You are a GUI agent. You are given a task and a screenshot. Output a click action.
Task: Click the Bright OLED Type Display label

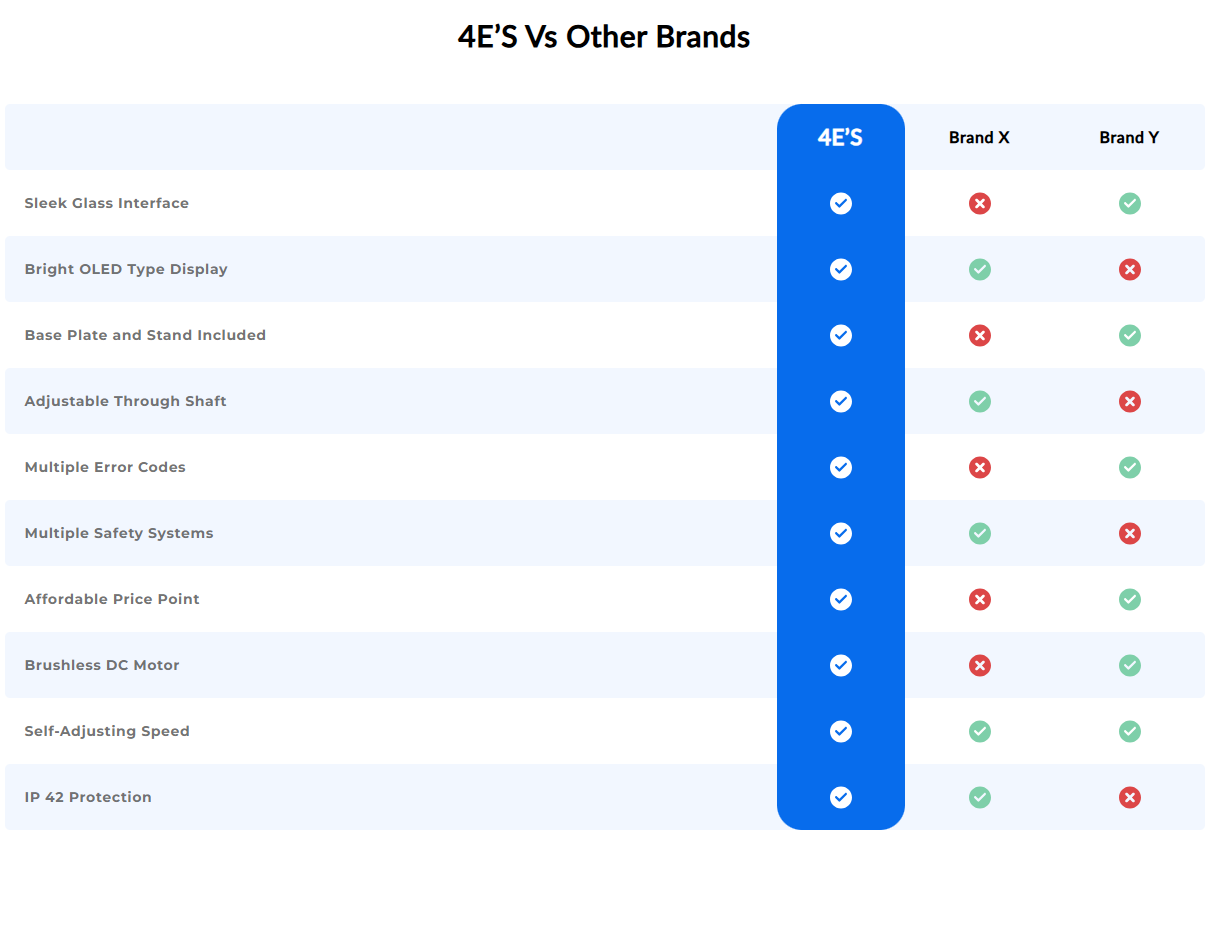coord(126,269)
